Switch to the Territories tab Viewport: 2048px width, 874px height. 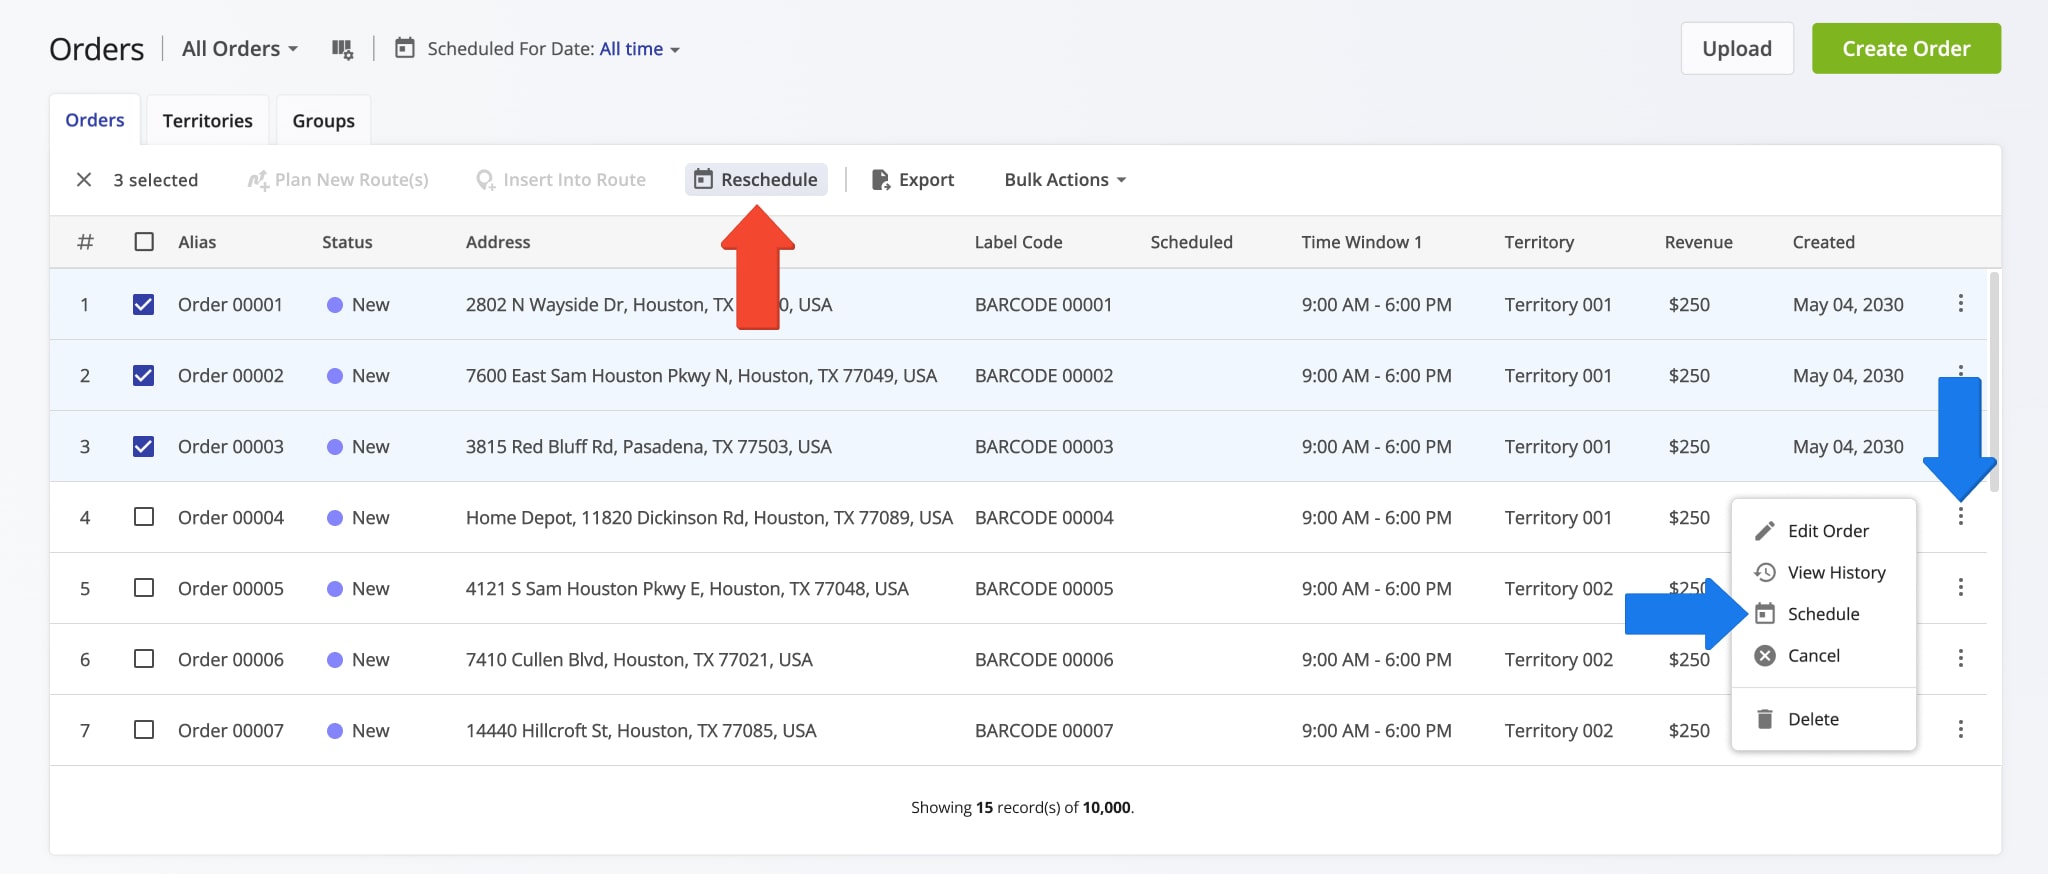point(207,121)
